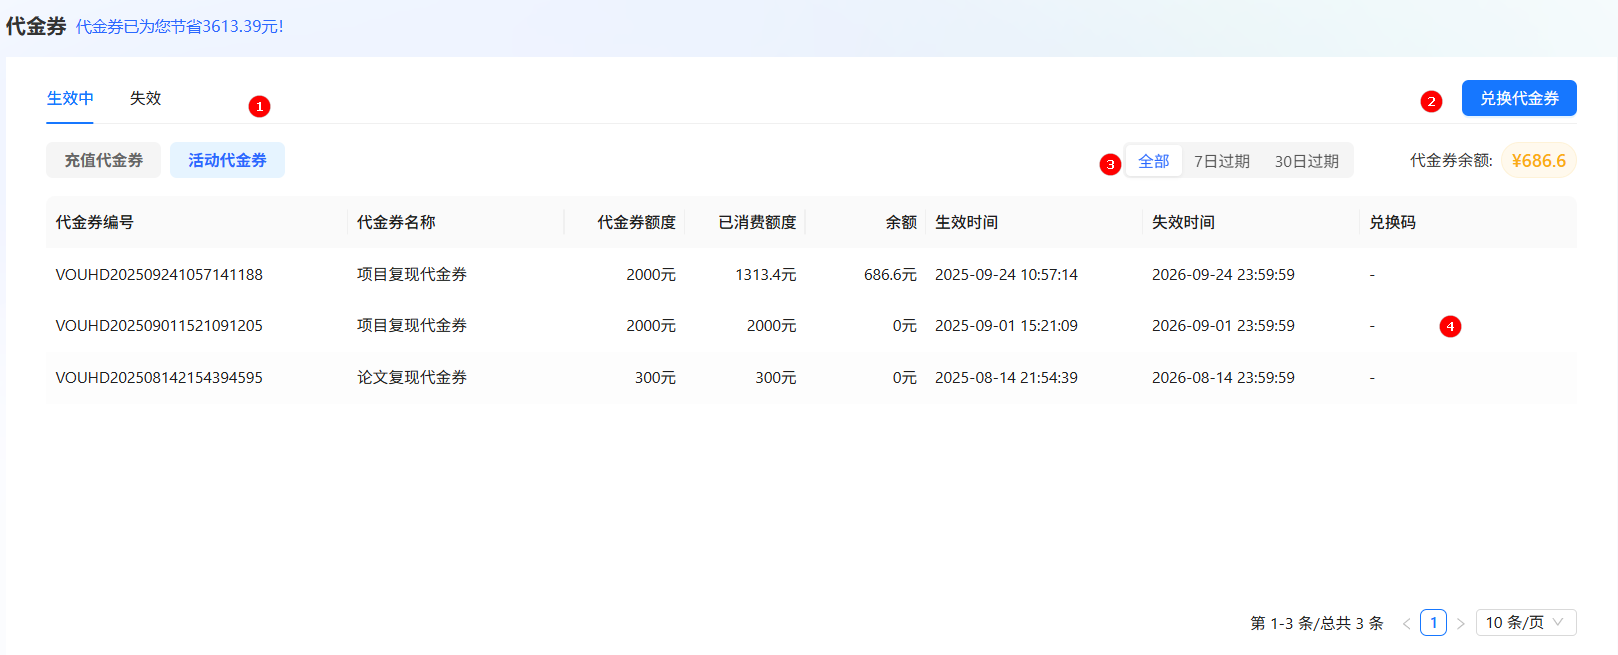Image resolution: width=1618 pixels, height=655 pixels.
Task: Click effective time 2025-09-01 15:21:09
Action: pyautogui.click(x=1006, y=325)
